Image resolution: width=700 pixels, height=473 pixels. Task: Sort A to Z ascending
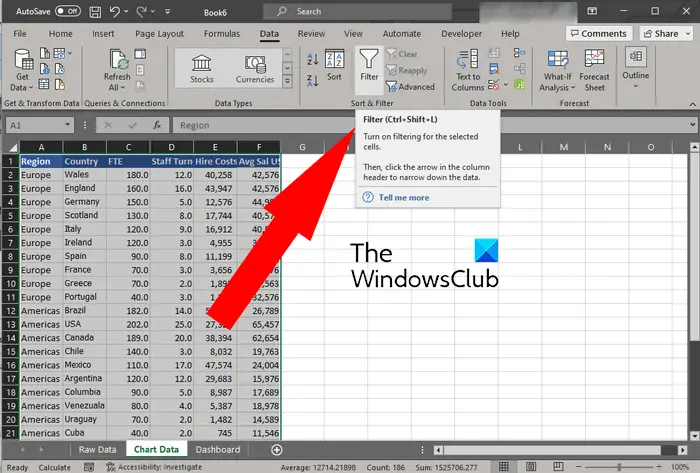[x=312, y=58]
